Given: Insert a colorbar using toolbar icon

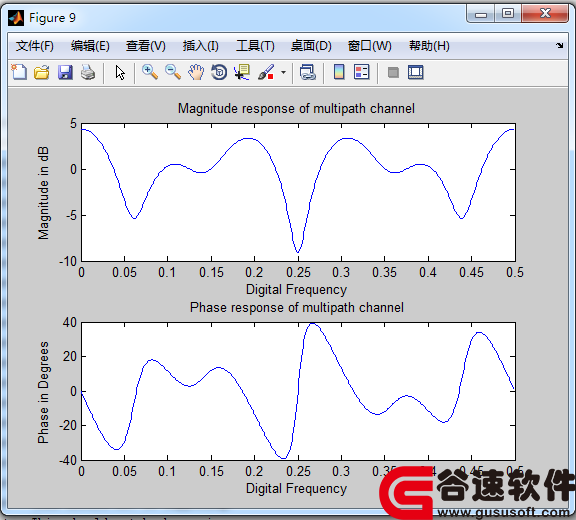Looking at the screenshot, I should point(339,72).
